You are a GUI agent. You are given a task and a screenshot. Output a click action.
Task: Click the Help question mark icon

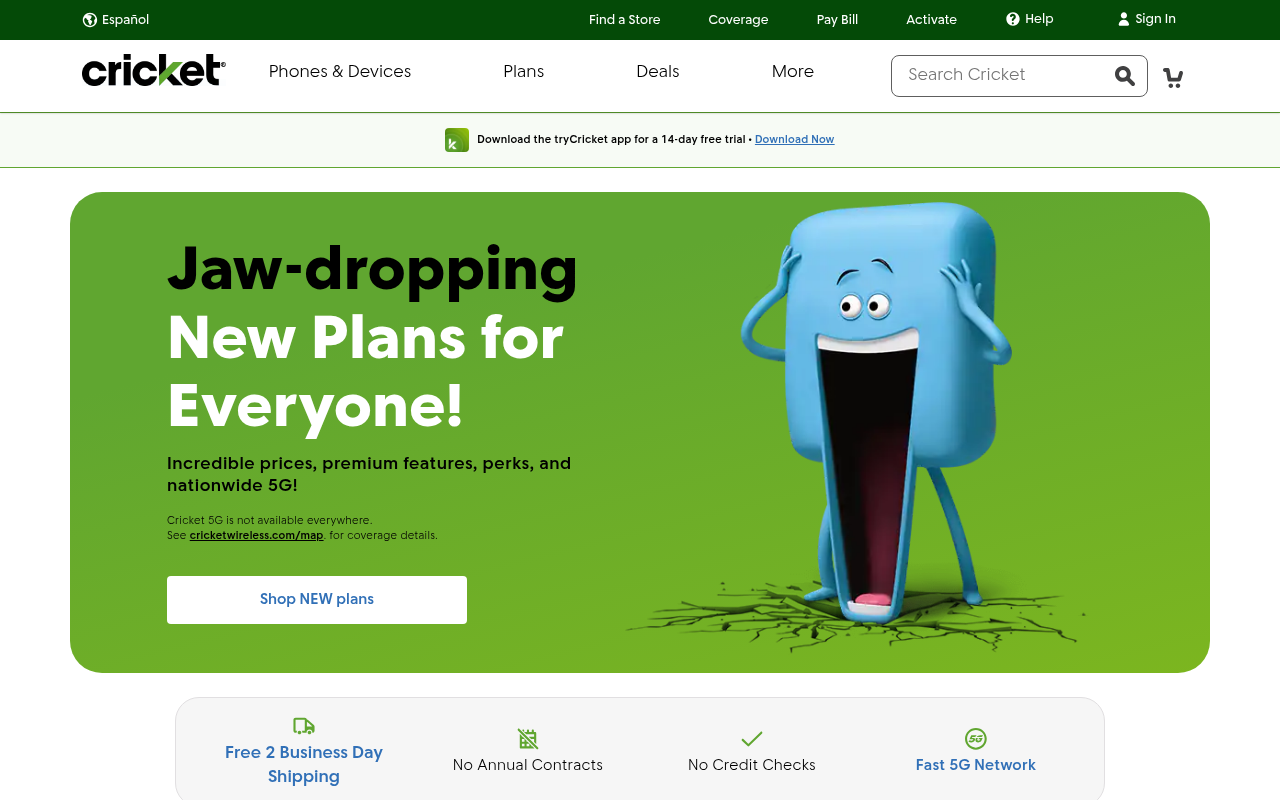(x=1013, y=19)
